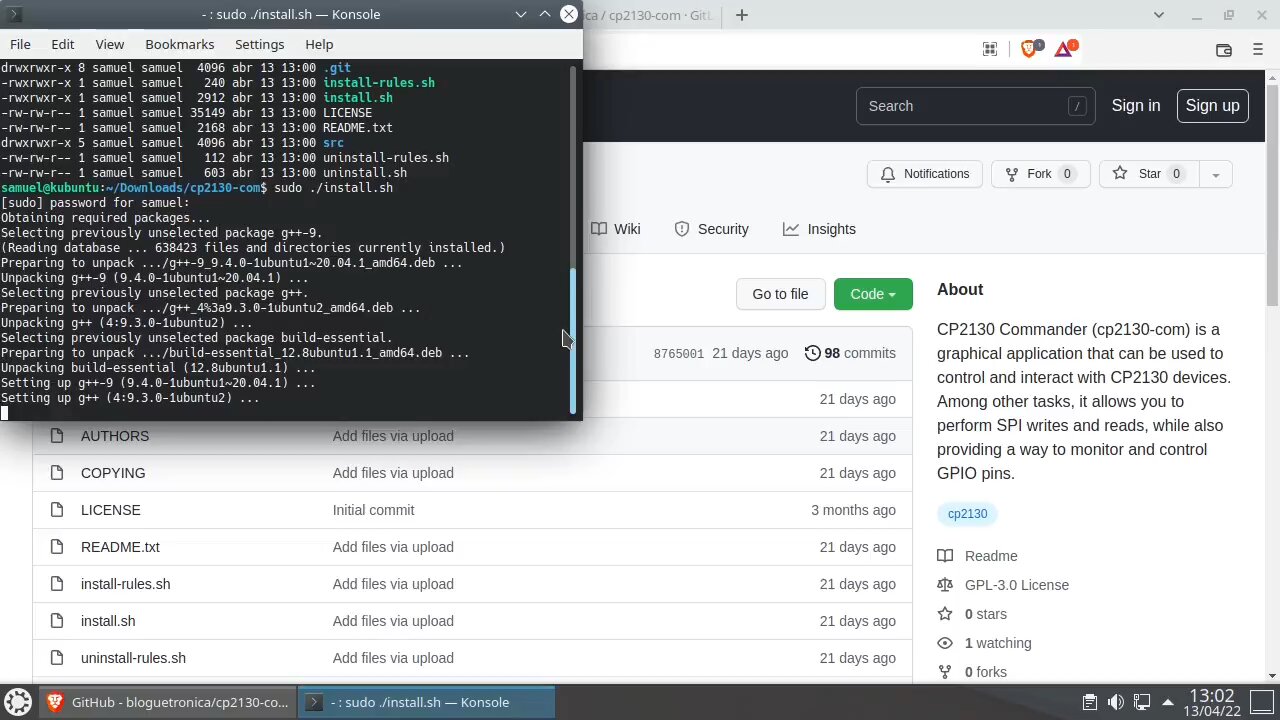The width and height of the screenshot is (1280, 720).
Task: Click the book icon beside Readme
Action: [945, 556]
